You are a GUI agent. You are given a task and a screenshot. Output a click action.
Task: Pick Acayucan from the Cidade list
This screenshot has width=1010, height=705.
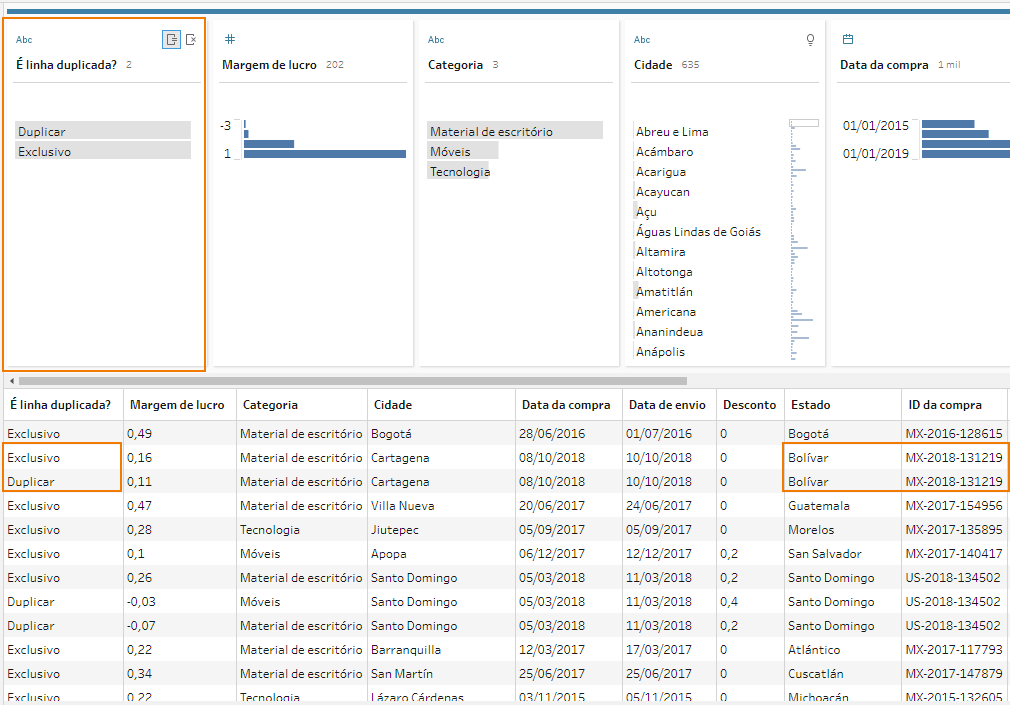[x=663, y=191]
